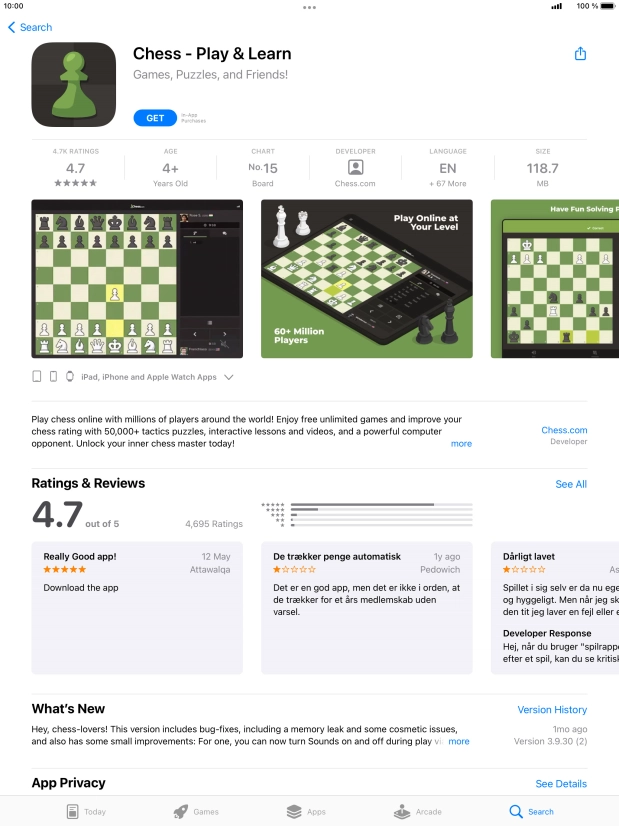The image size is (619, 826).
Task: Click the GET button
Action: point(155,118)
